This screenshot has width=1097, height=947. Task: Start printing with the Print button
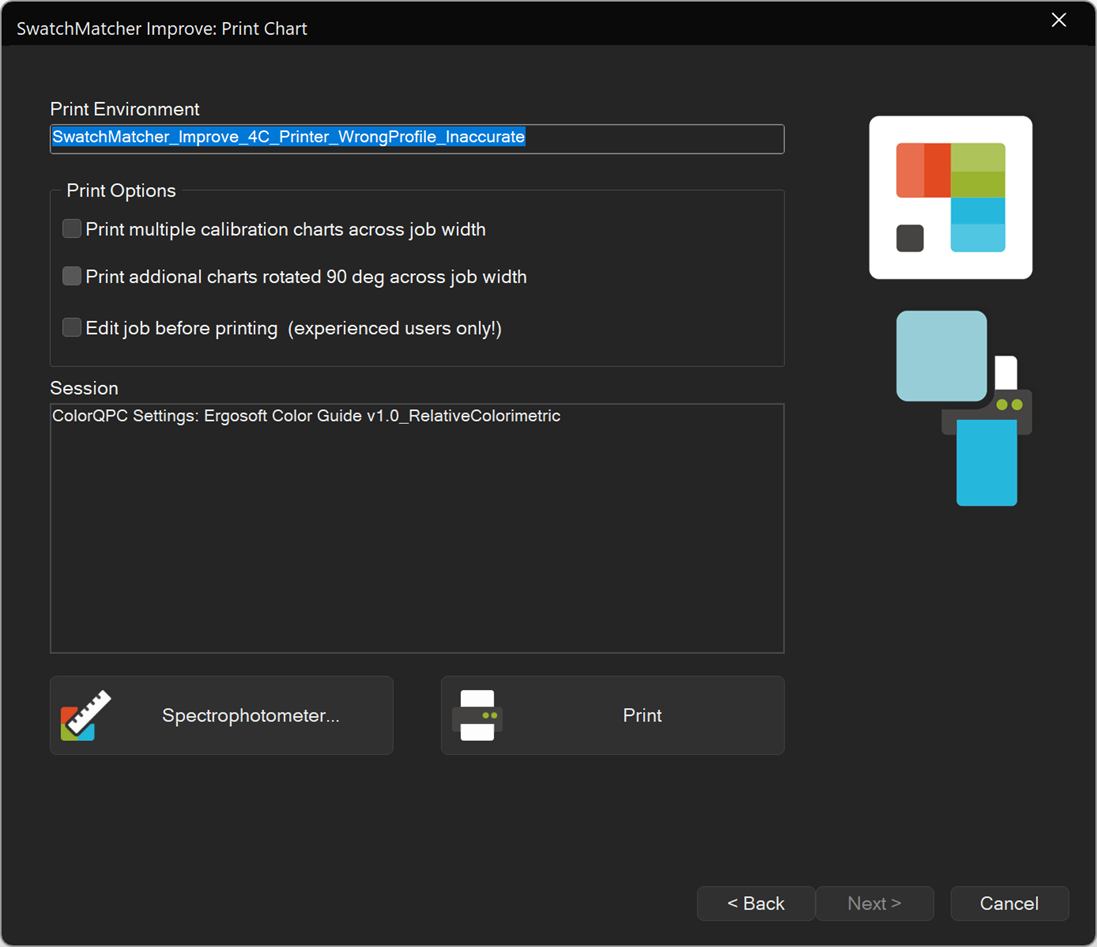tap(612, 715)
